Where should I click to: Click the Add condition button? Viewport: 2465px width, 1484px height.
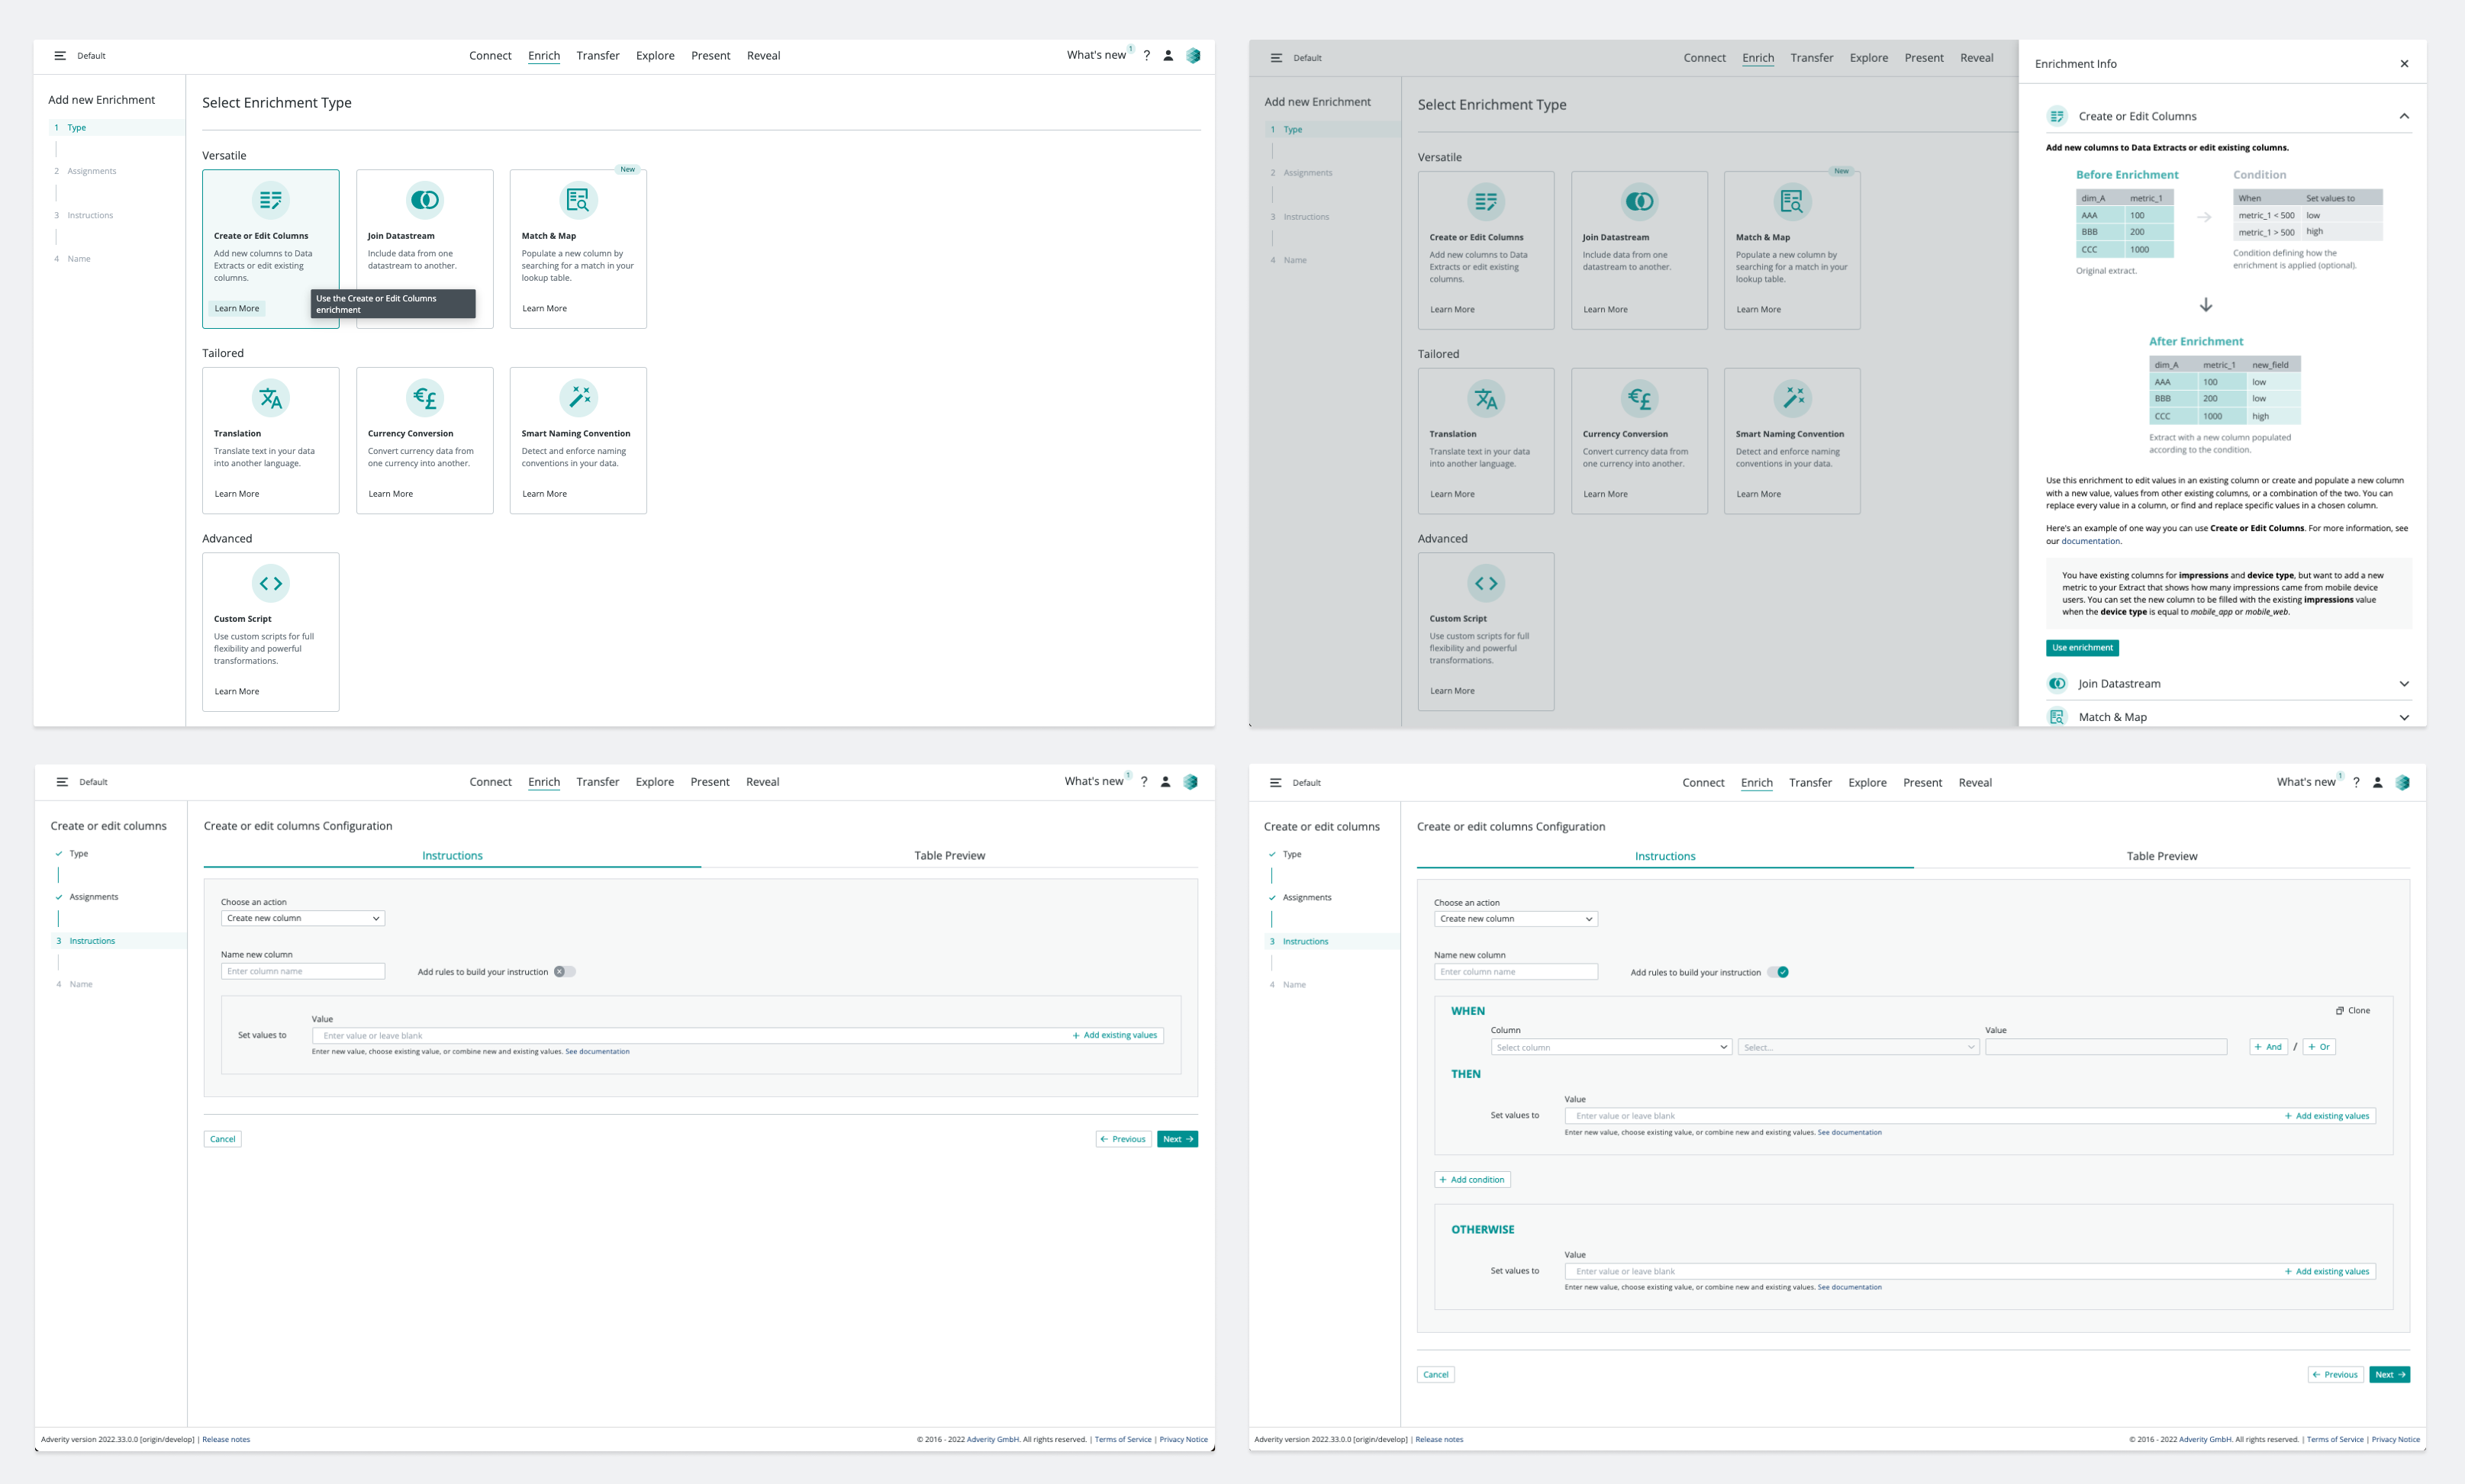pyautogui.click(x=1472, y=1180)
